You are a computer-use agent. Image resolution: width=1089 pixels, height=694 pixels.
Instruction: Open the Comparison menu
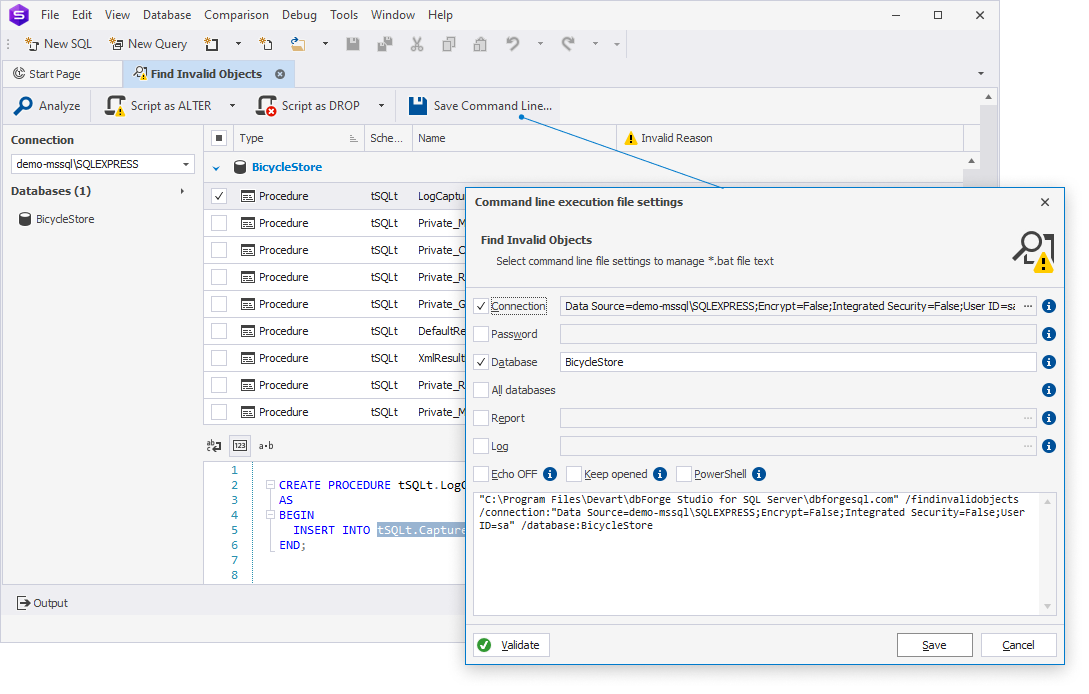(x=236, y=15)
